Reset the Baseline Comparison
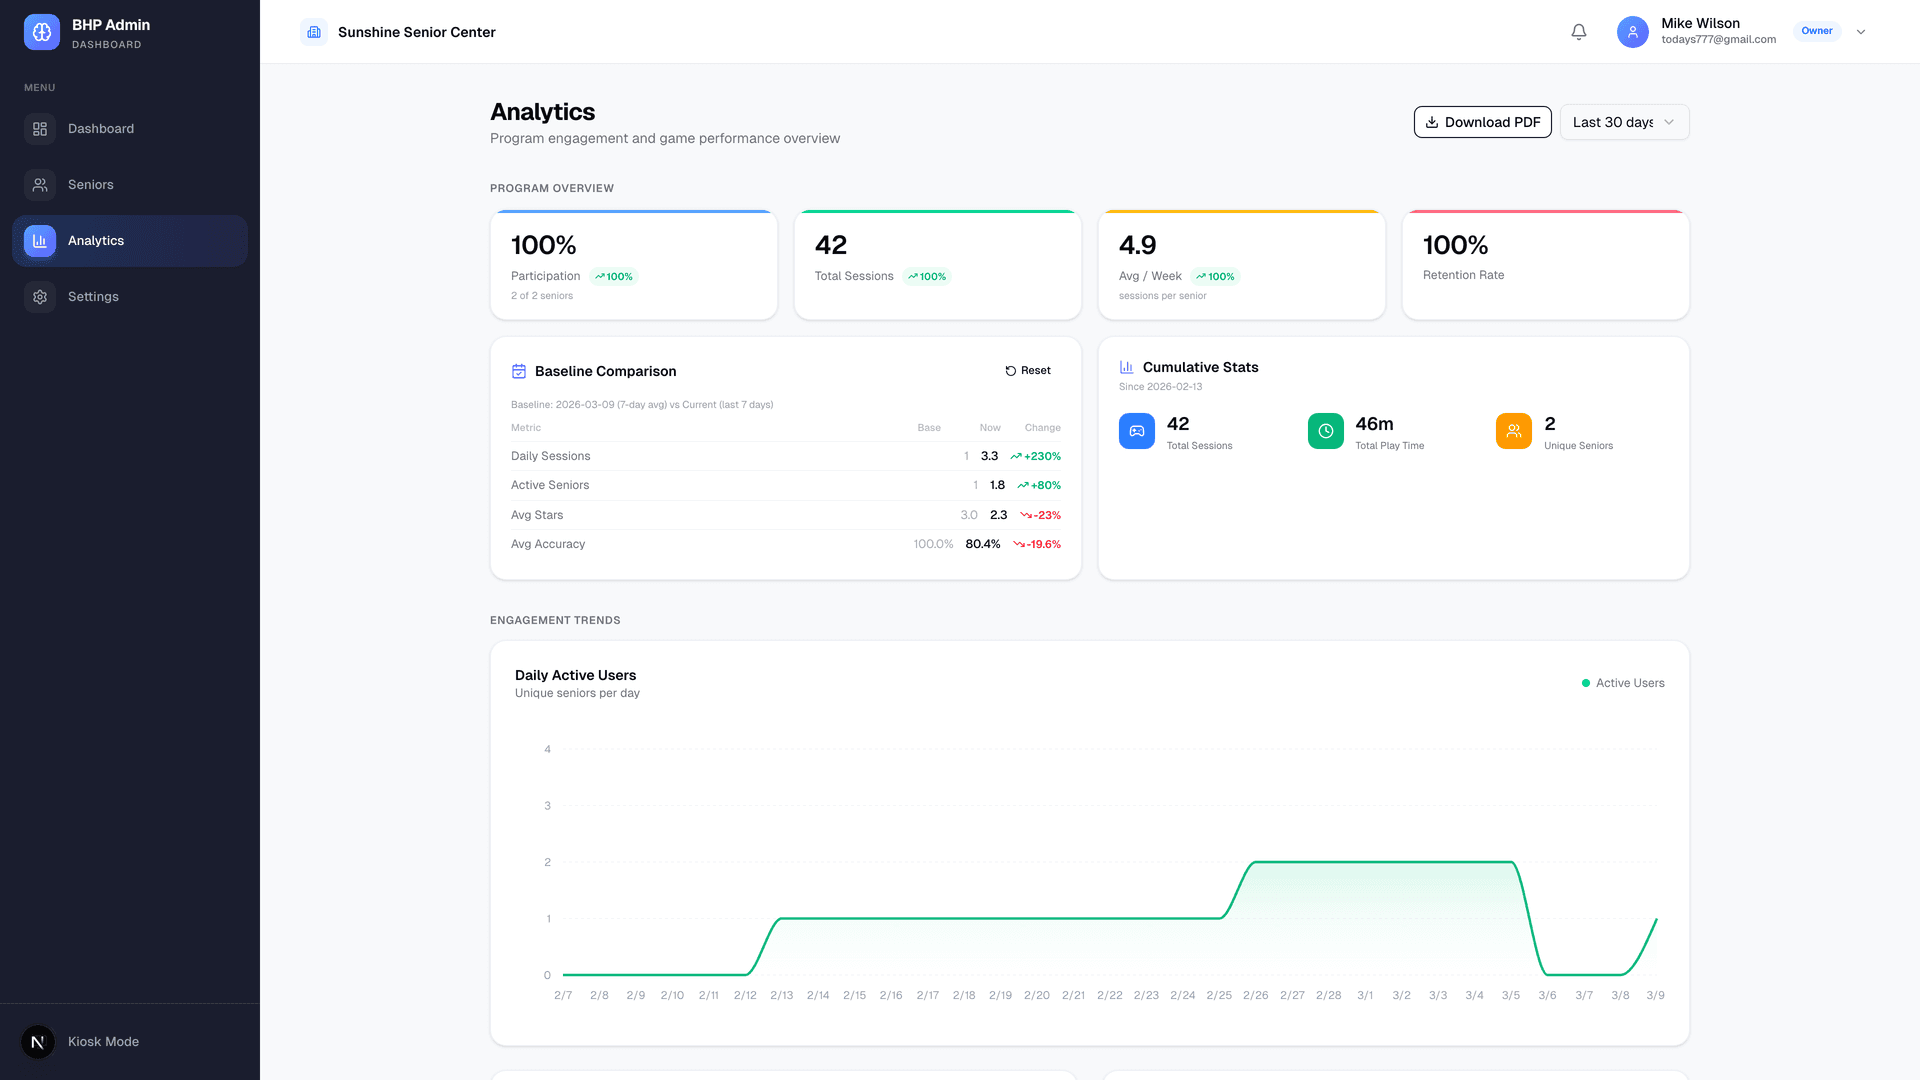 [x=1028, y=370]
